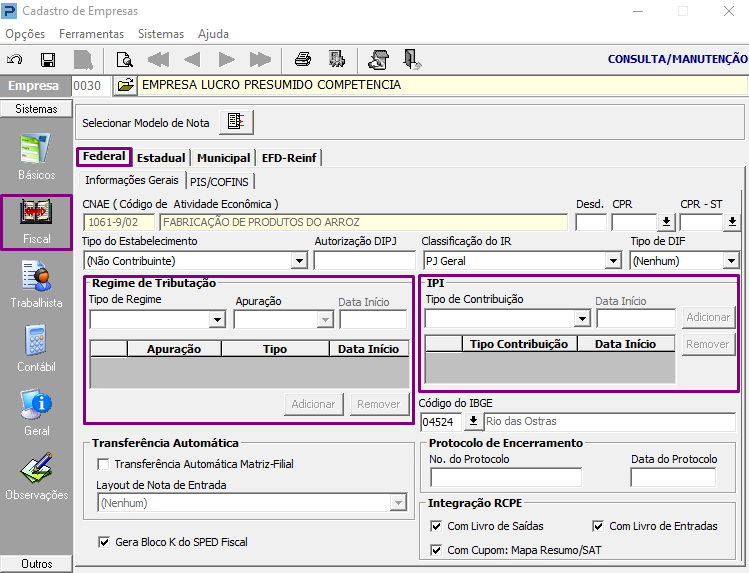Click the search document magnifier icon

click(x=124, y=59)
